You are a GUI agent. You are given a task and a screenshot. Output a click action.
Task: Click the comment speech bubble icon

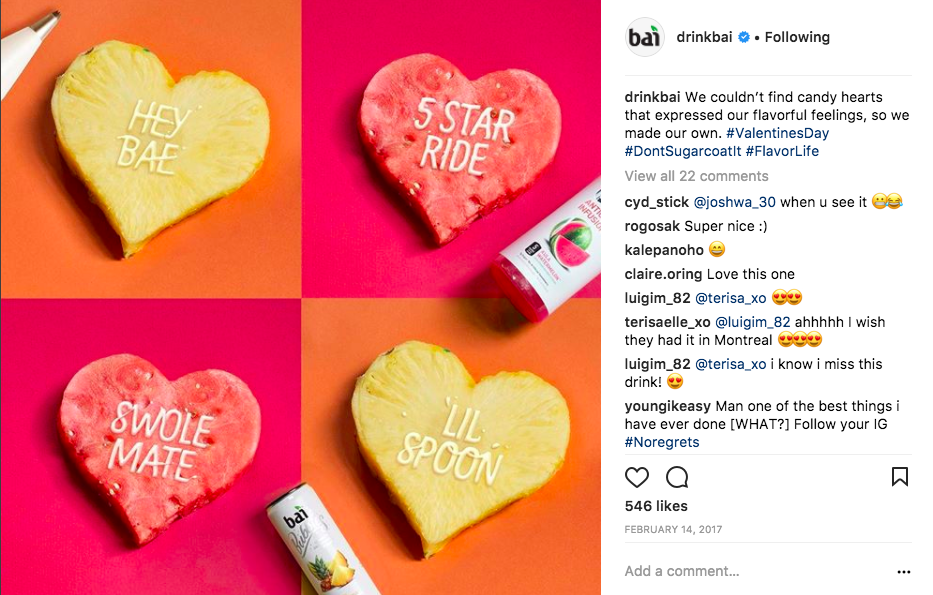(677, 477)
